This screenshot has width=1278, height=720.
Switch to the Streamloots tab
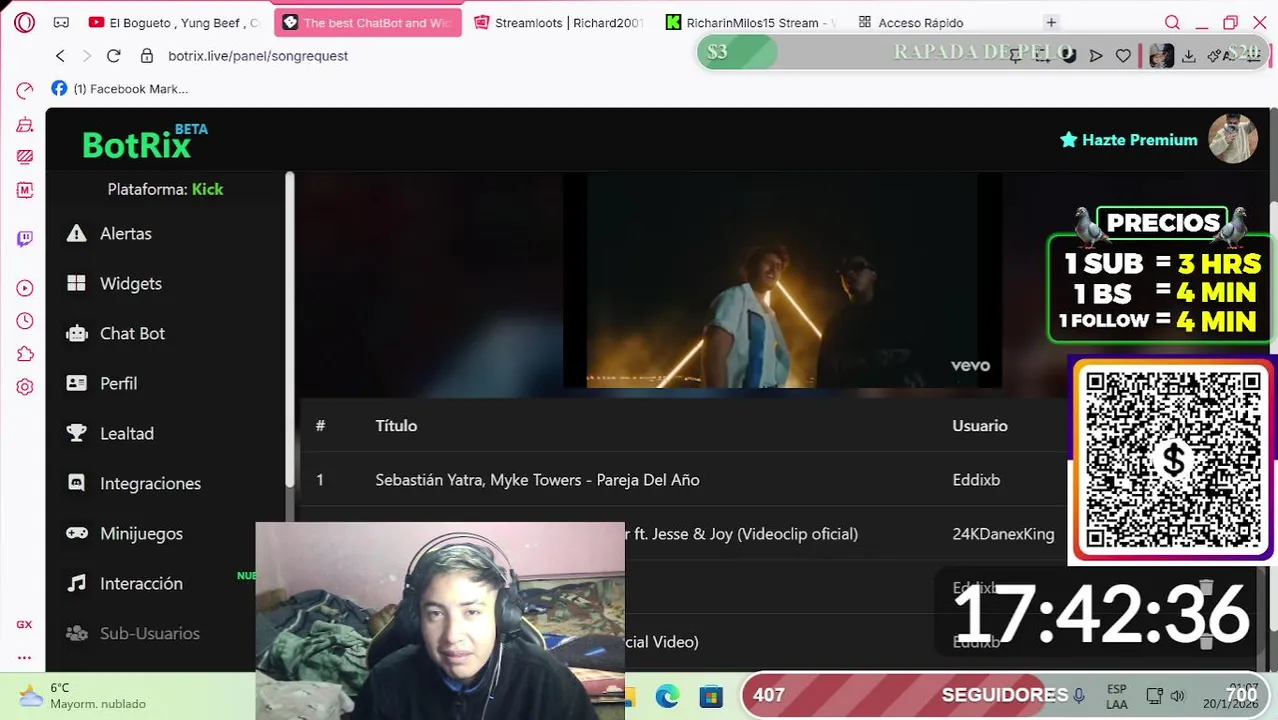[x=559, y=22]
